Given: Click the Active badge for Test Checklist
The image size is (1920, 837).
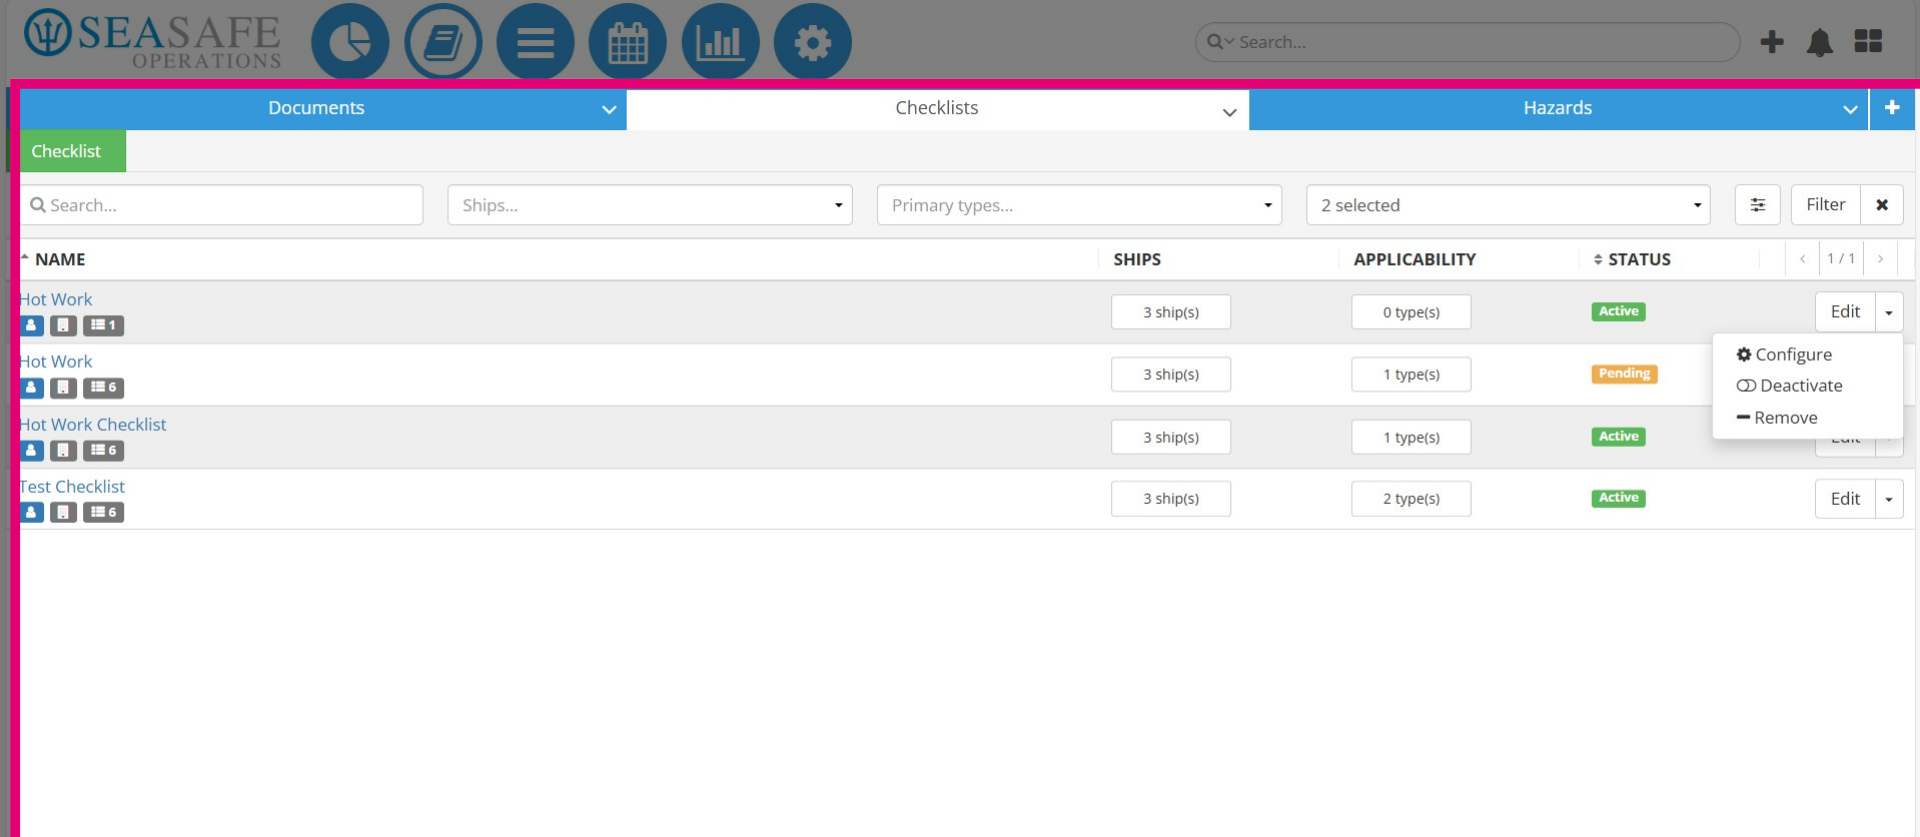Looking at the screenshot, I should point(1618,498).
